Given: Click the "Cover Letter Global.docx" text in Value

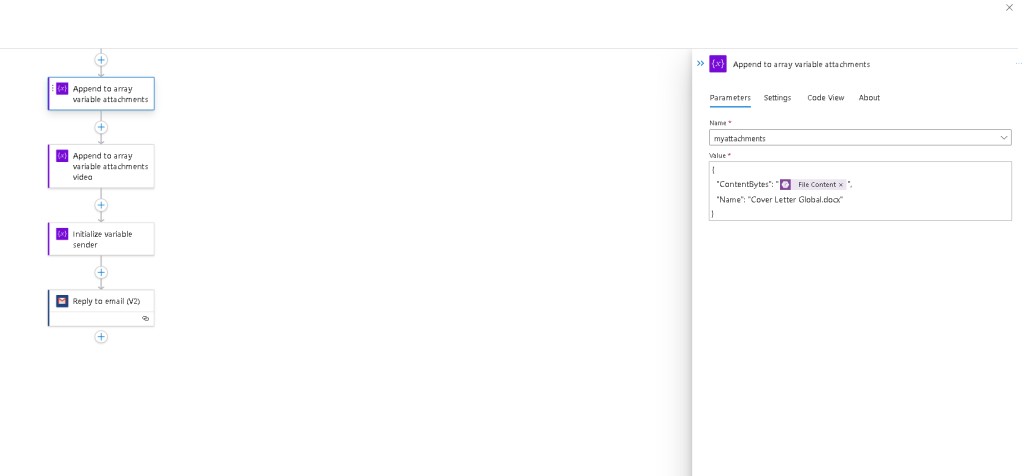Looking at the screenshot, I should (795, 200).
